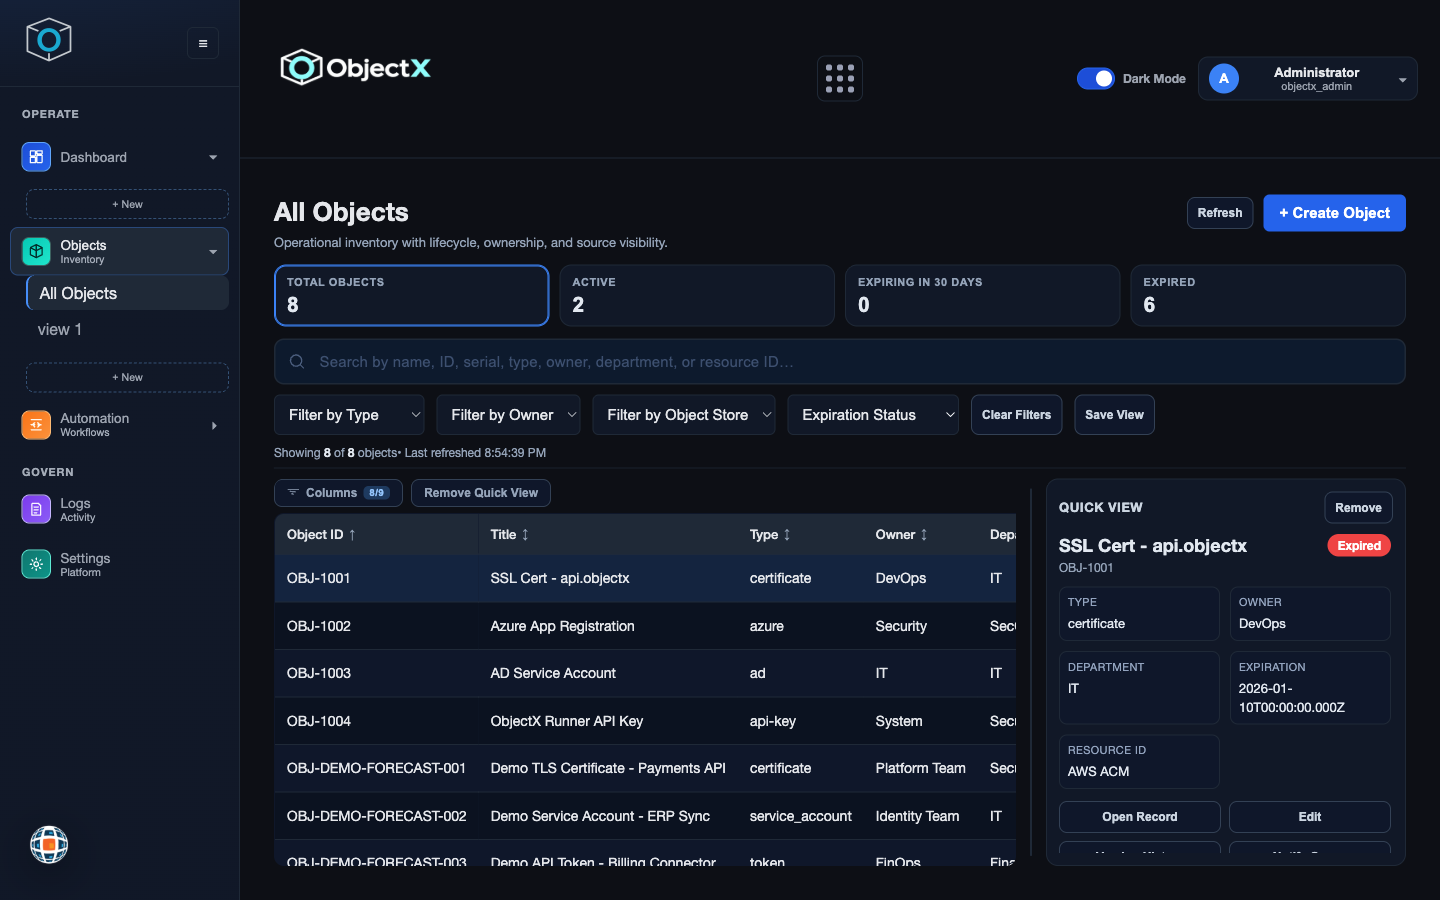
Task: Click the Administrator avatar icon
Action: tap(1224, 79)
